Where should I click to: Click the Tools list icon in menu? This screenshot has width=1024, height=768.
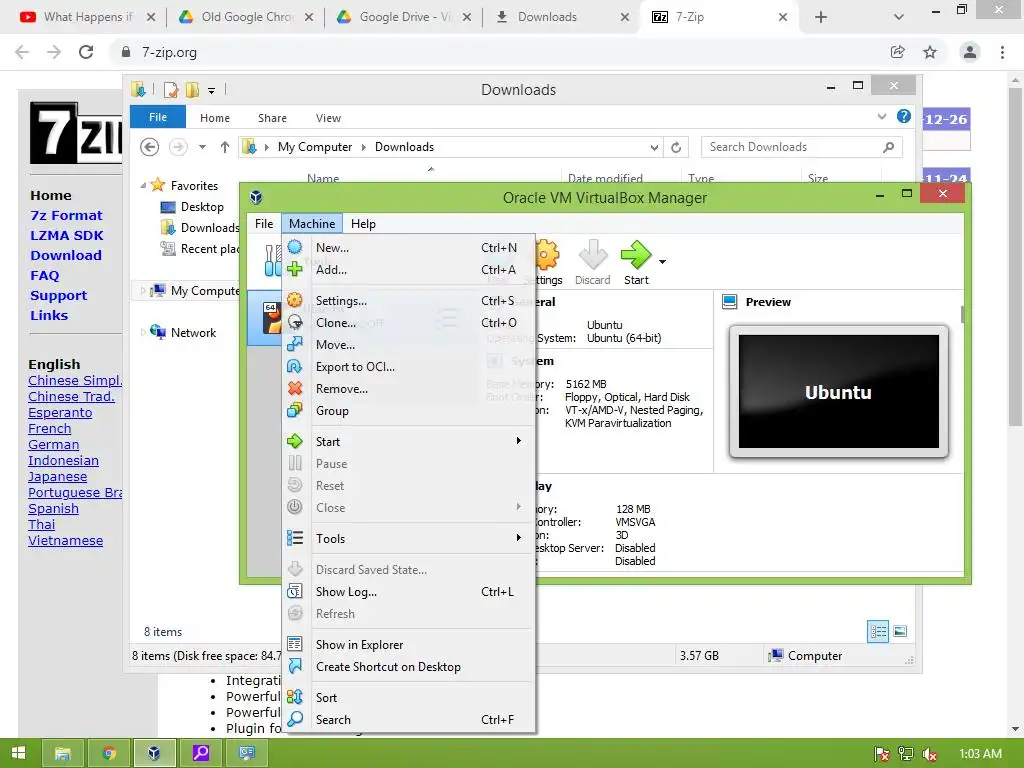pyautogui.click(x=295, y=538)
